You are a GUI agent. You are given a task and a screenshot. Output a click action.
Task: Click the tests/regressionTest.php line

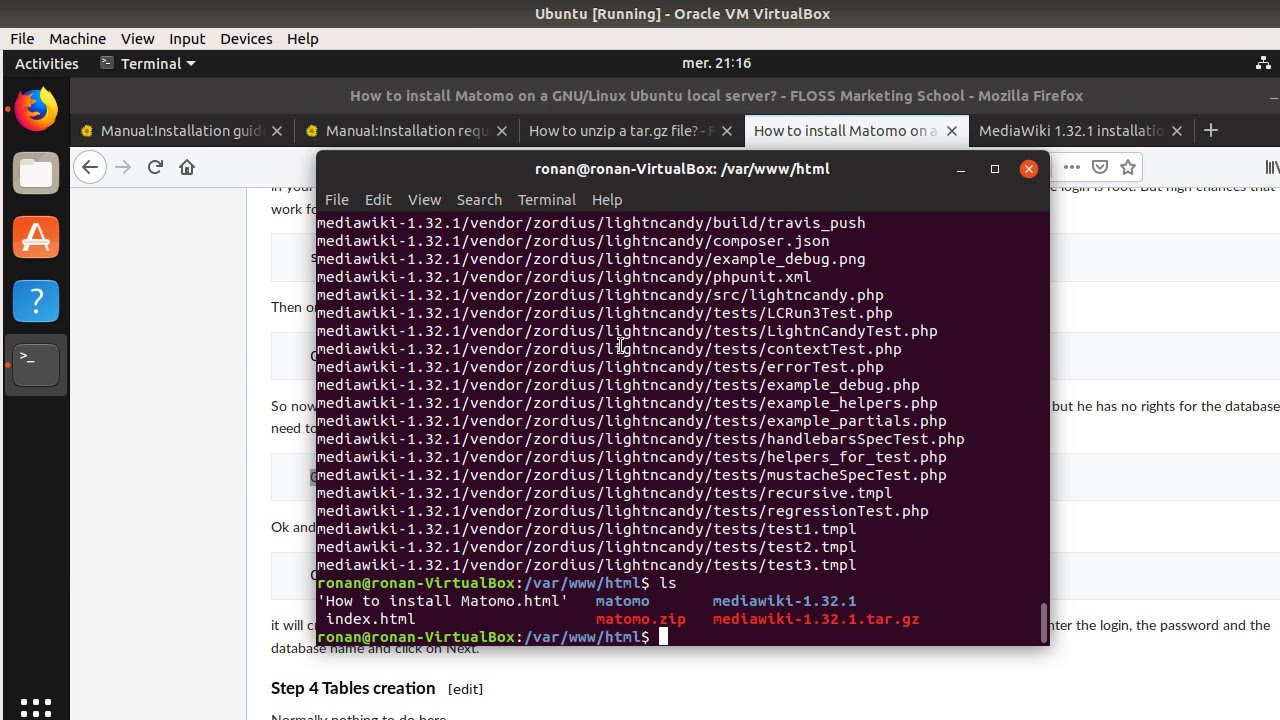pyautogui.click(x=623, y=511)
